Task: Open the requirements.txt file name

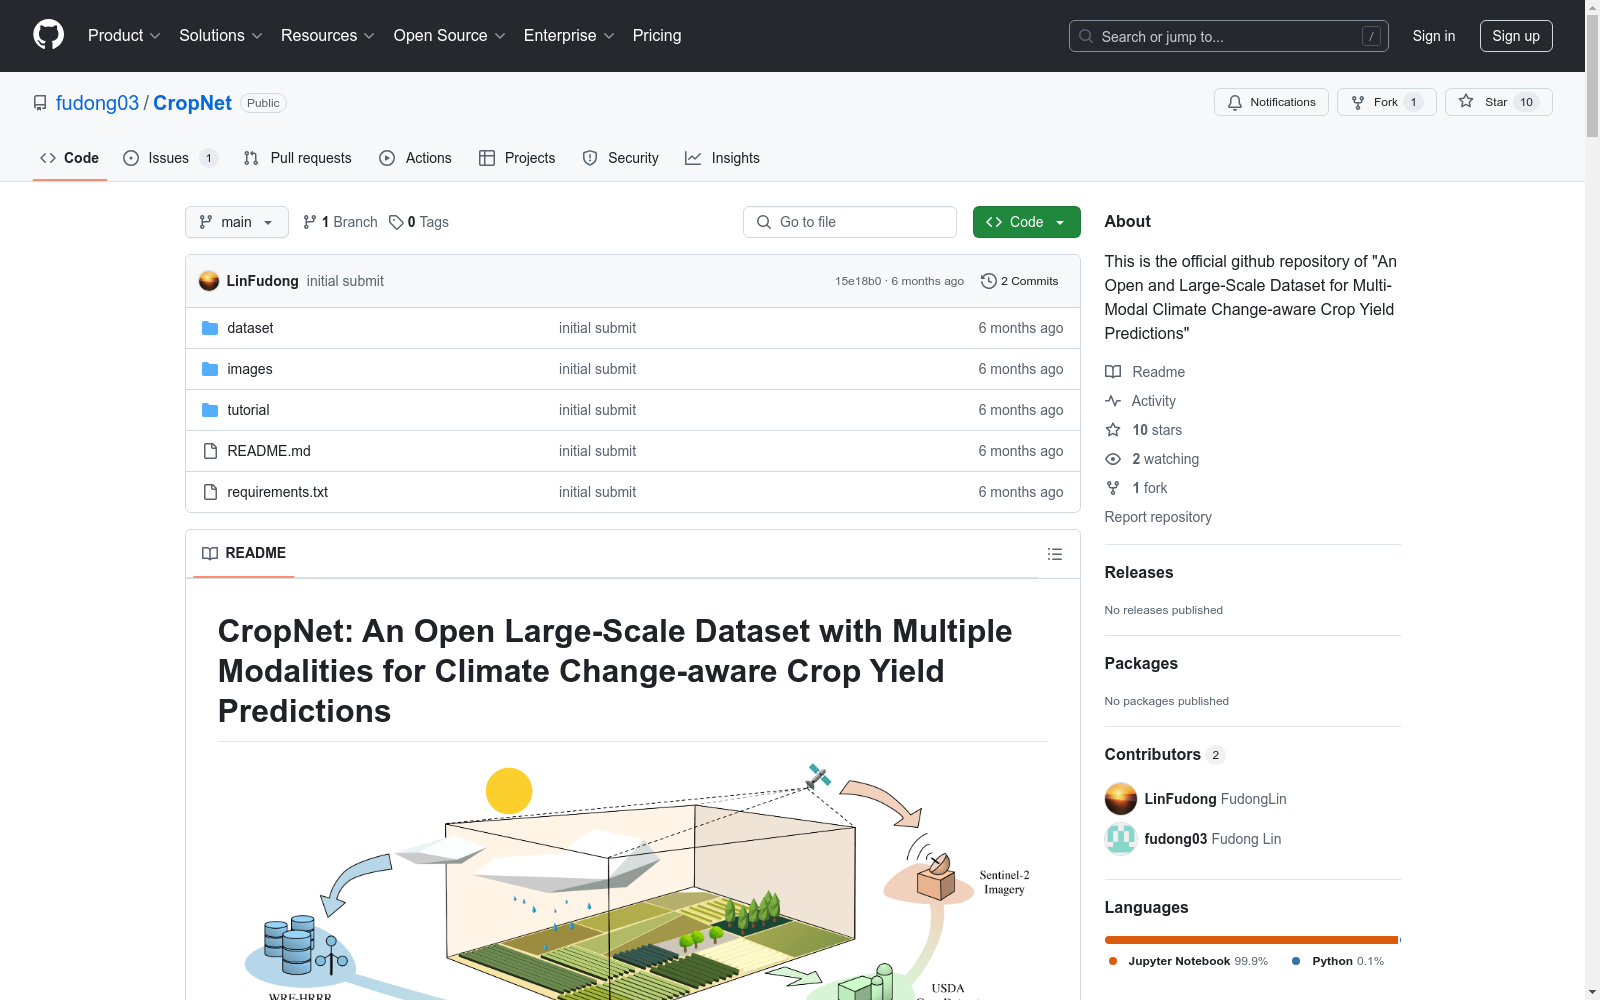Action: (x=278, y=492)
